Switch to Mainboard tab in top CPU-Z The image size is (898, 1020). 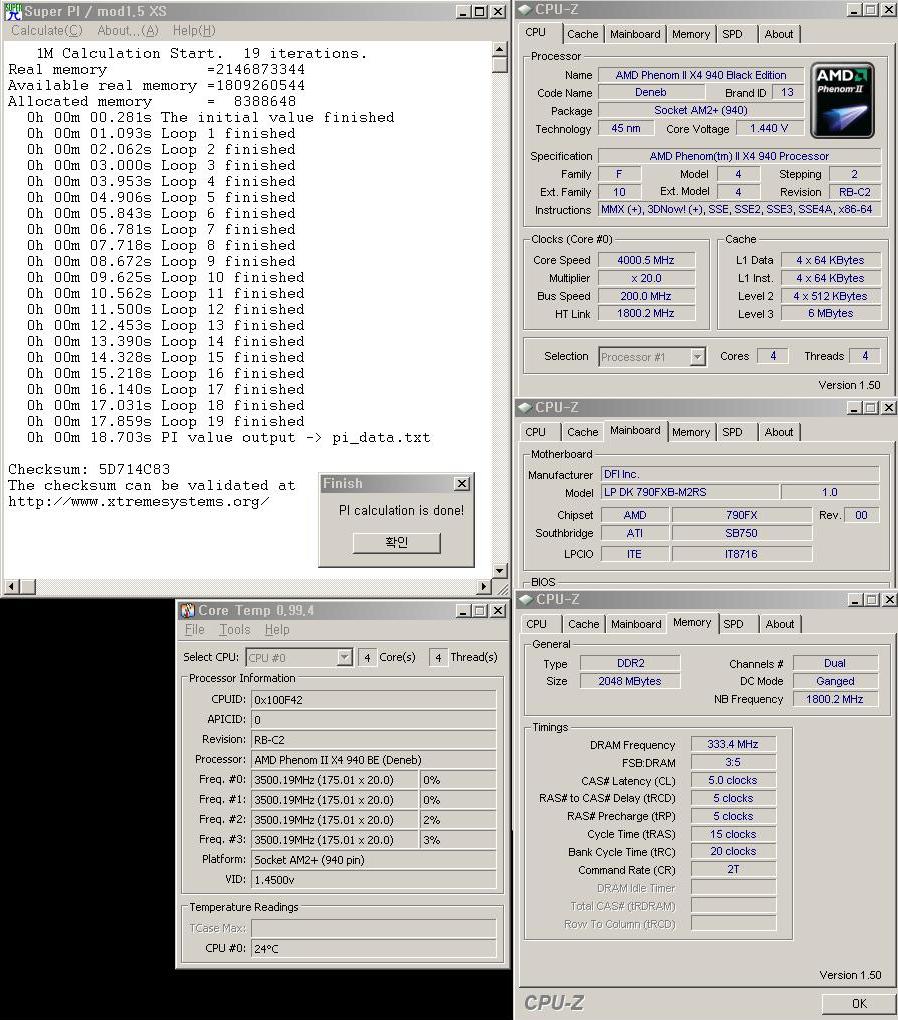tap(635, 34)
